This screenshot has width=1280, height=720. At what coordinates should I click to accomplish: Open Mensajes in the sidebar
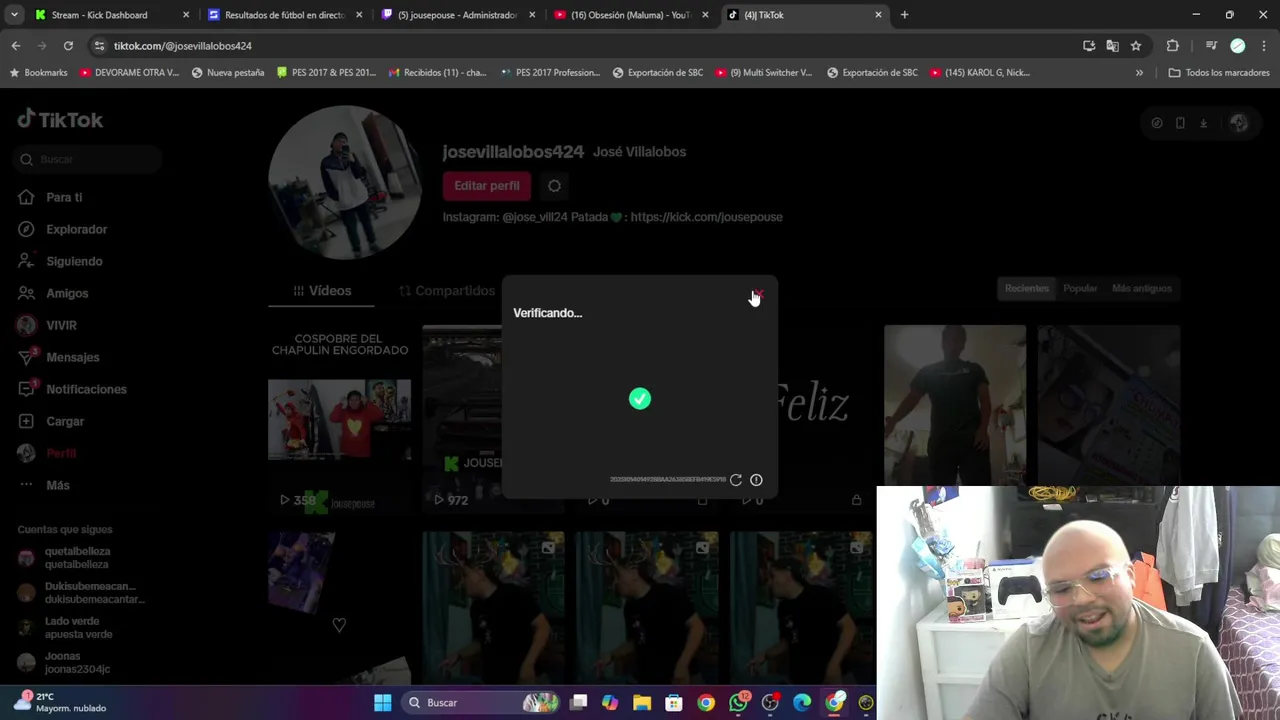pos(72,357)
